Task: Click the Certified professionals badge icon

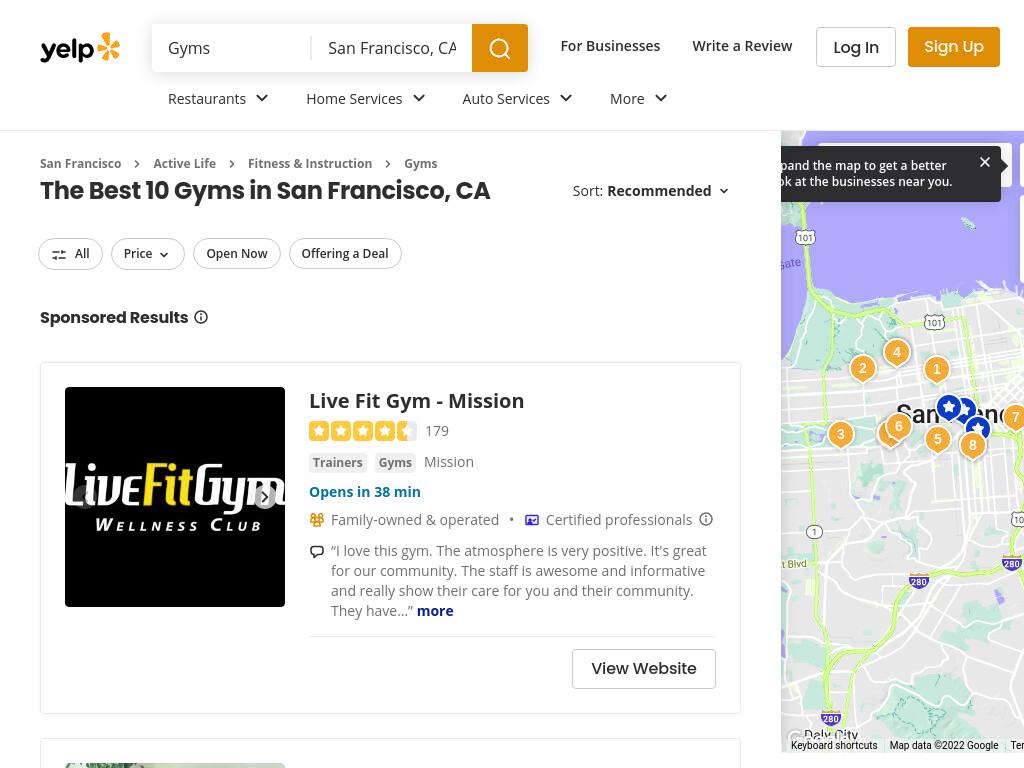Action: (532, 520)
